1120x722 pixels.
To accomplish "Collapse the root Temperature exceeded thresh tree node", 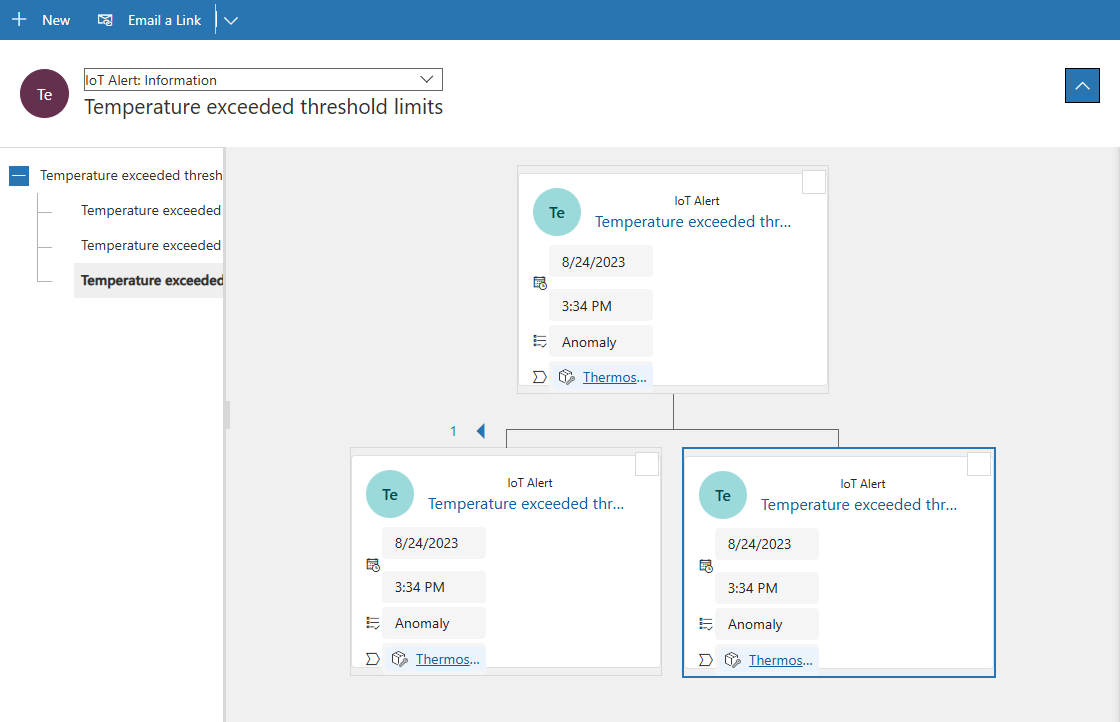I will click(19, 176).
